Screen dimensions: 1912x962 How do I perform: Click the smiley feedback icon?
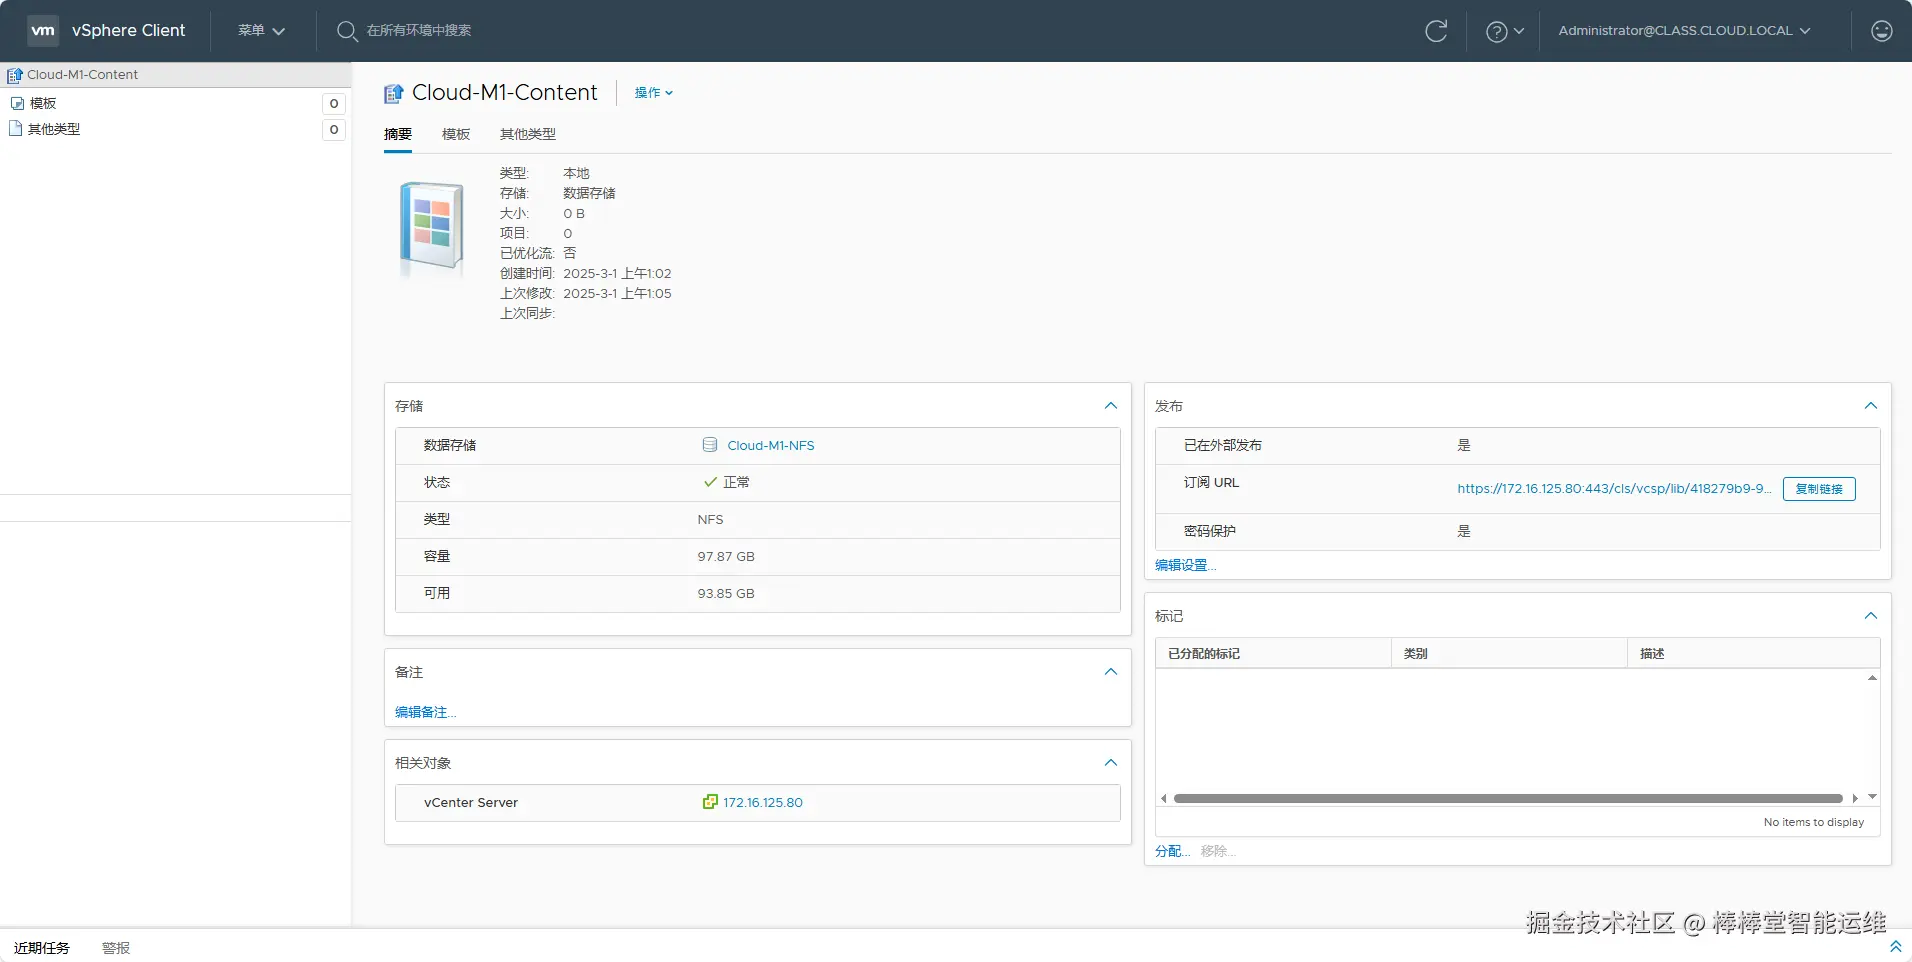tap(1882, 31)
